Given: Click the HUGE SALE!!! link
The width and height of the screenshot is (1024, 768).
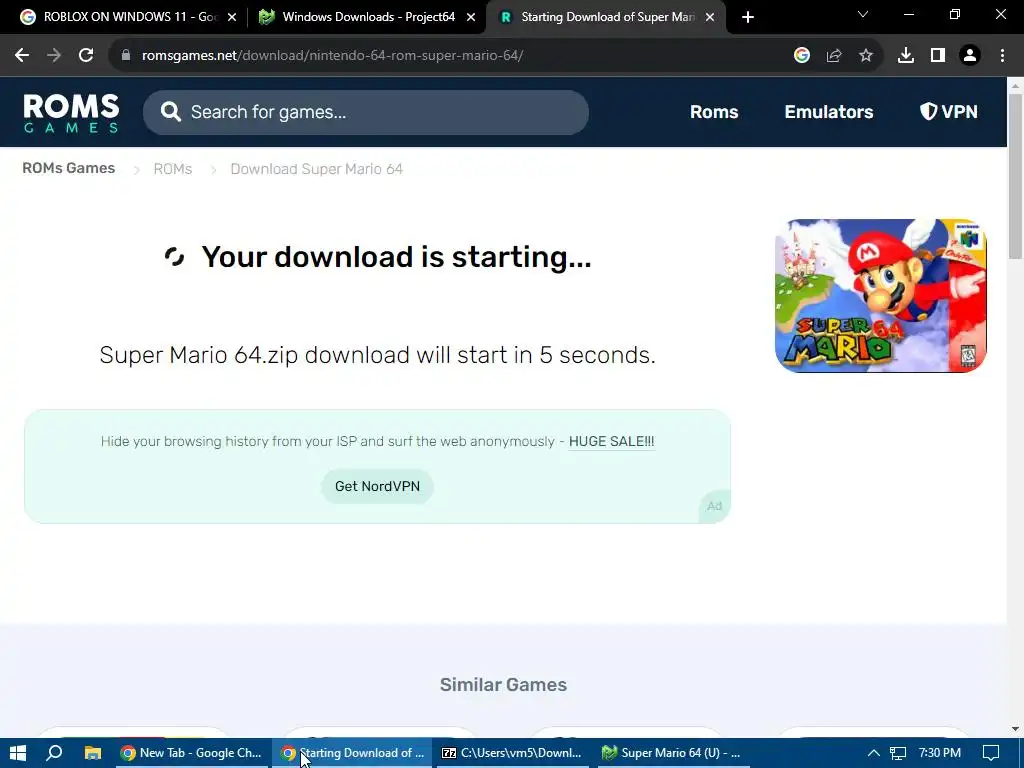Looking at the screenshot, I should click(x=611, y=441).
